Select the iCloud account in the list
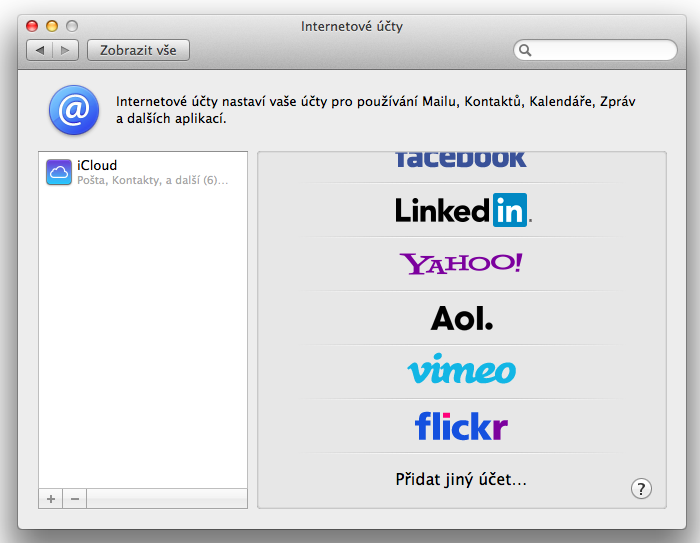The height and width of the screenshot is (543, 700). click(143, 172)
